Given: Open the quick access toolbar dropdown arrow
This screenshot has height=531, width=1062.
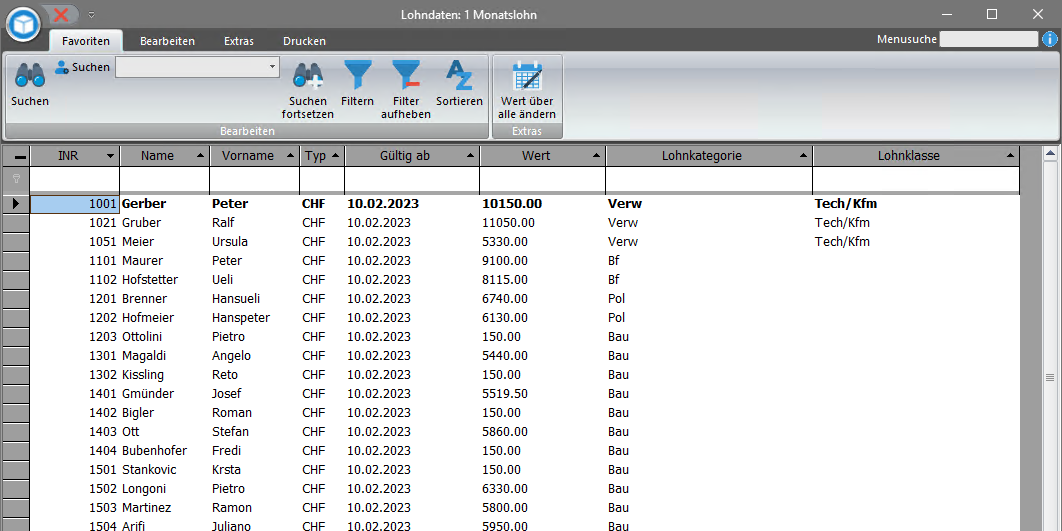Looking at the screenshot, I should click(91, 14).
